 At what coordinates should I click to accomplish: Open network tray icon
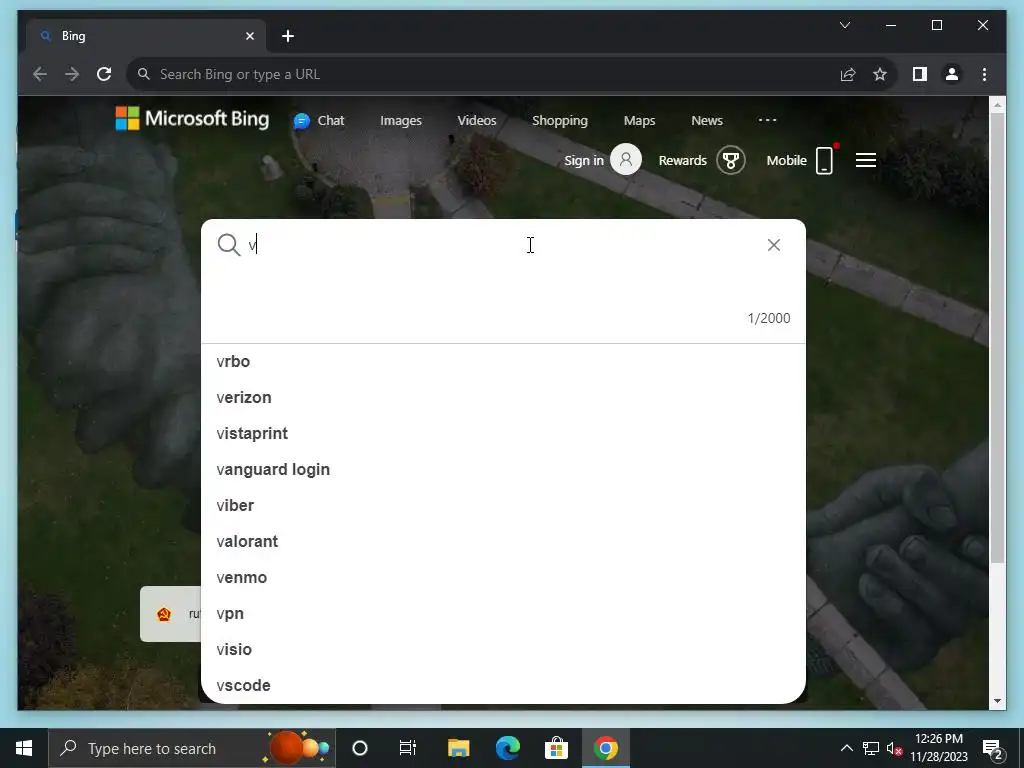871,748
